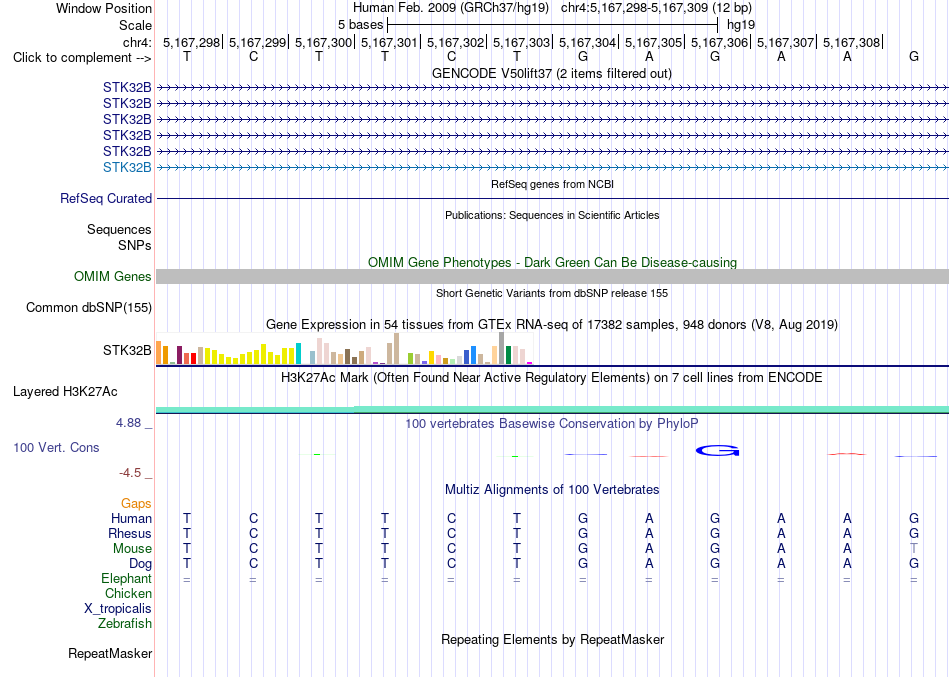Viewport: 950px width, 677px height.
Task: Click the Window Position label
Action: 104,8
